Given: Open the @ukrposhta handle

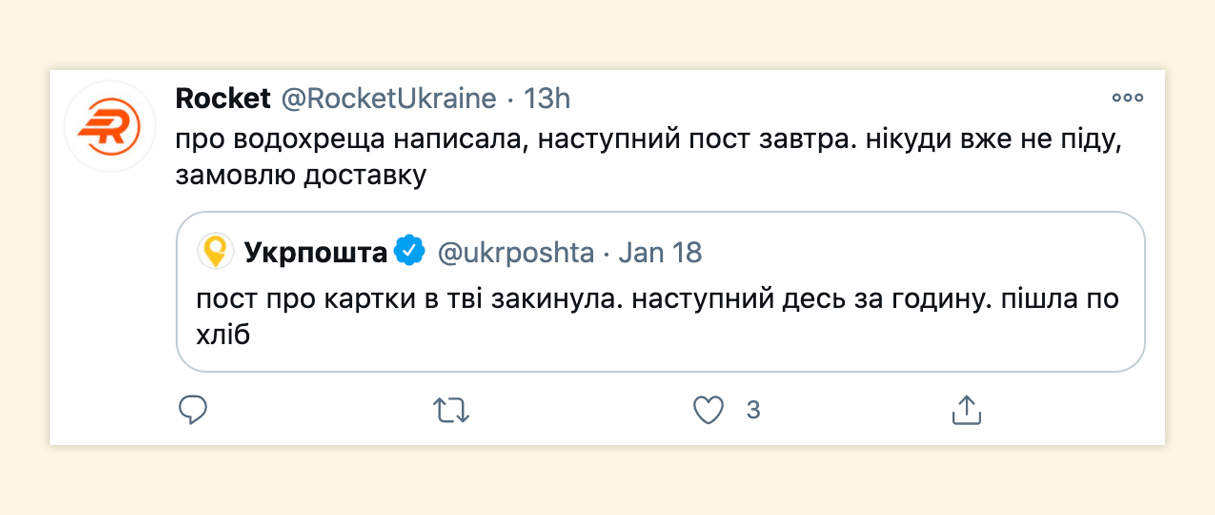Looking at the screenshot, I should pyautogui.click(x=516, y=252).
